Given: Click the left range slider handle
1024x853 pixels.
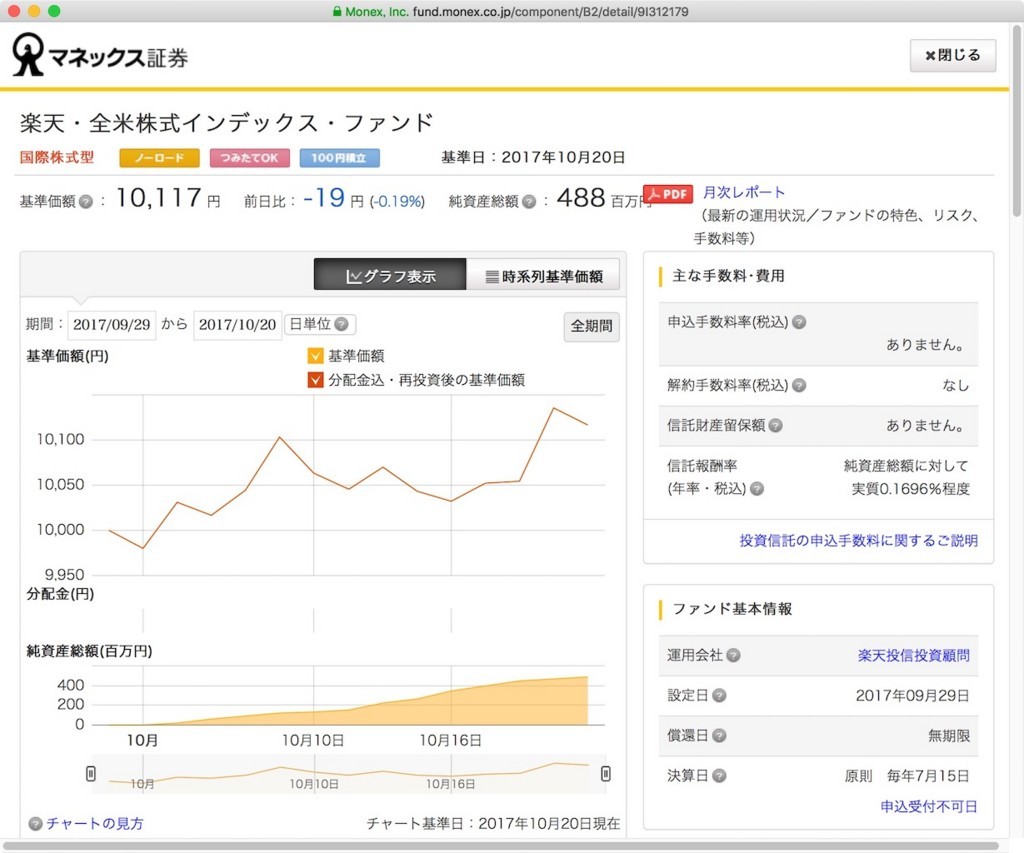Looking at the screenshot, I should click(91, 774).
